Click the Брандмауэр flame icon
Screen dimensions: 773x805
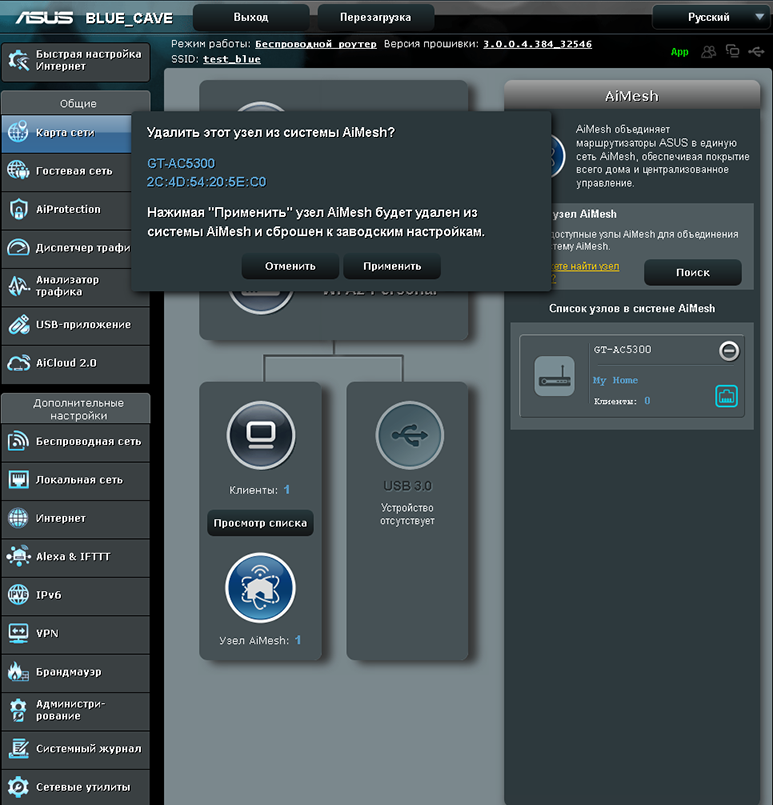coord(18,672)
